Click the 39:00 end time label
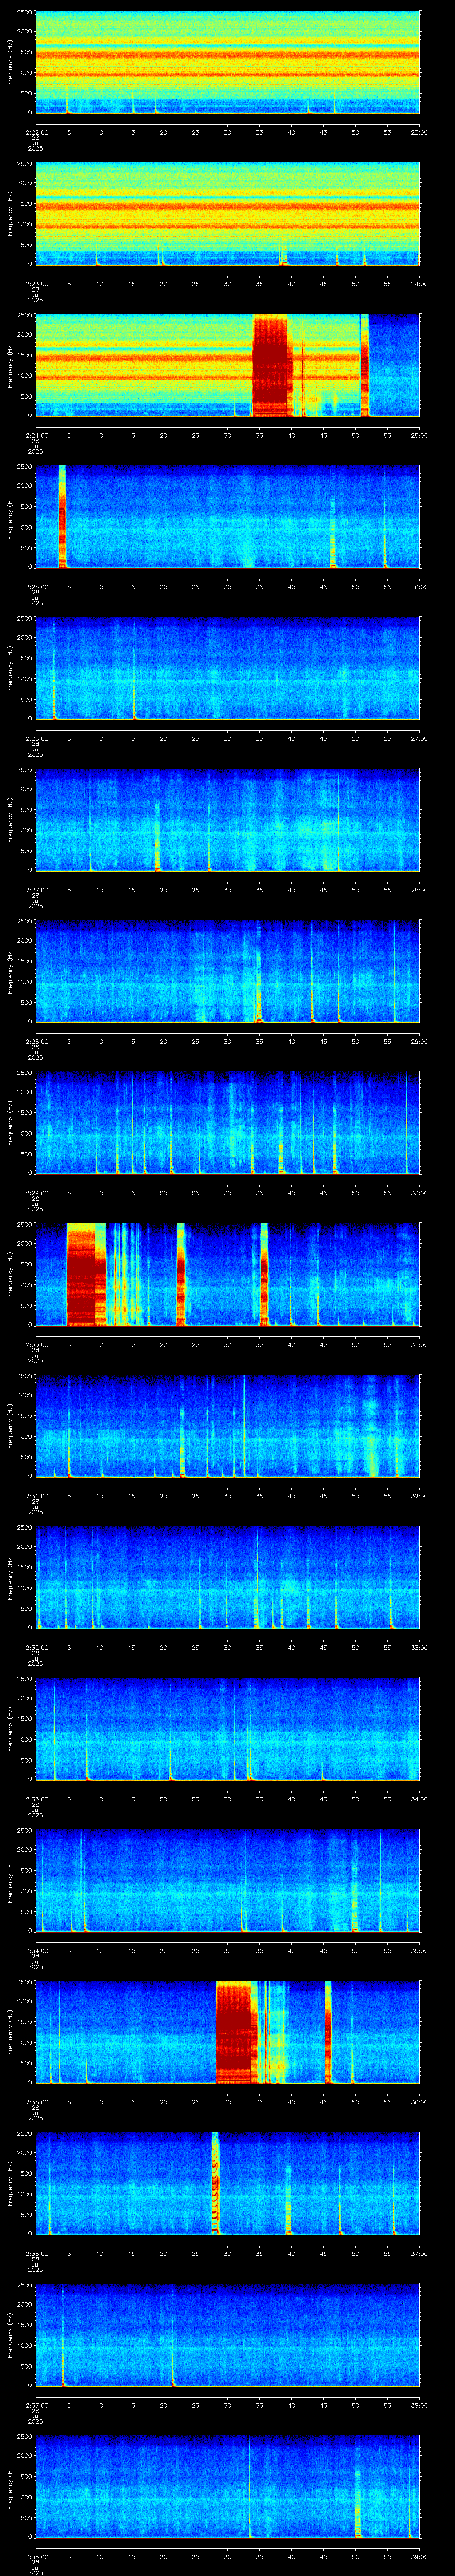 click(419, 2556)
